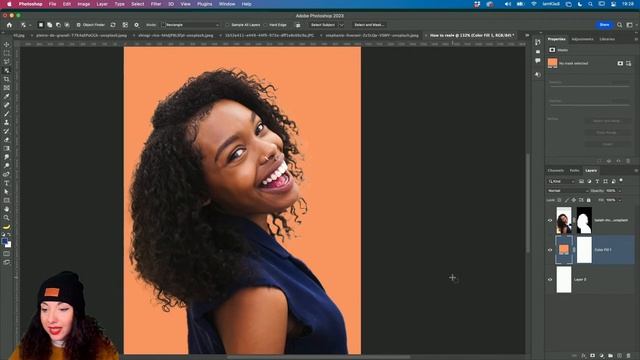Switch to the Adjustments tab
640x360 pixels.
[582, 39]
